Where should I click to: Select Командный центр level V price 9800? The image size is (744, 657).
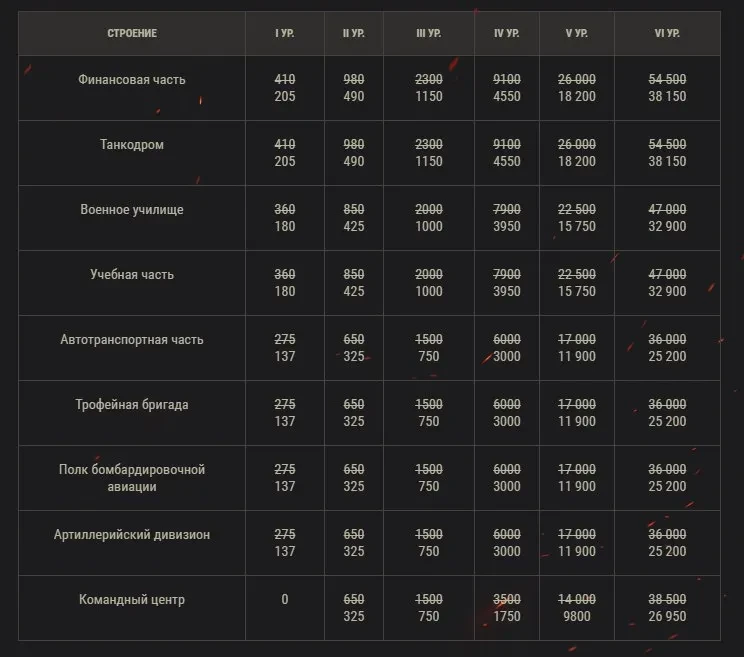pos(577,616)
